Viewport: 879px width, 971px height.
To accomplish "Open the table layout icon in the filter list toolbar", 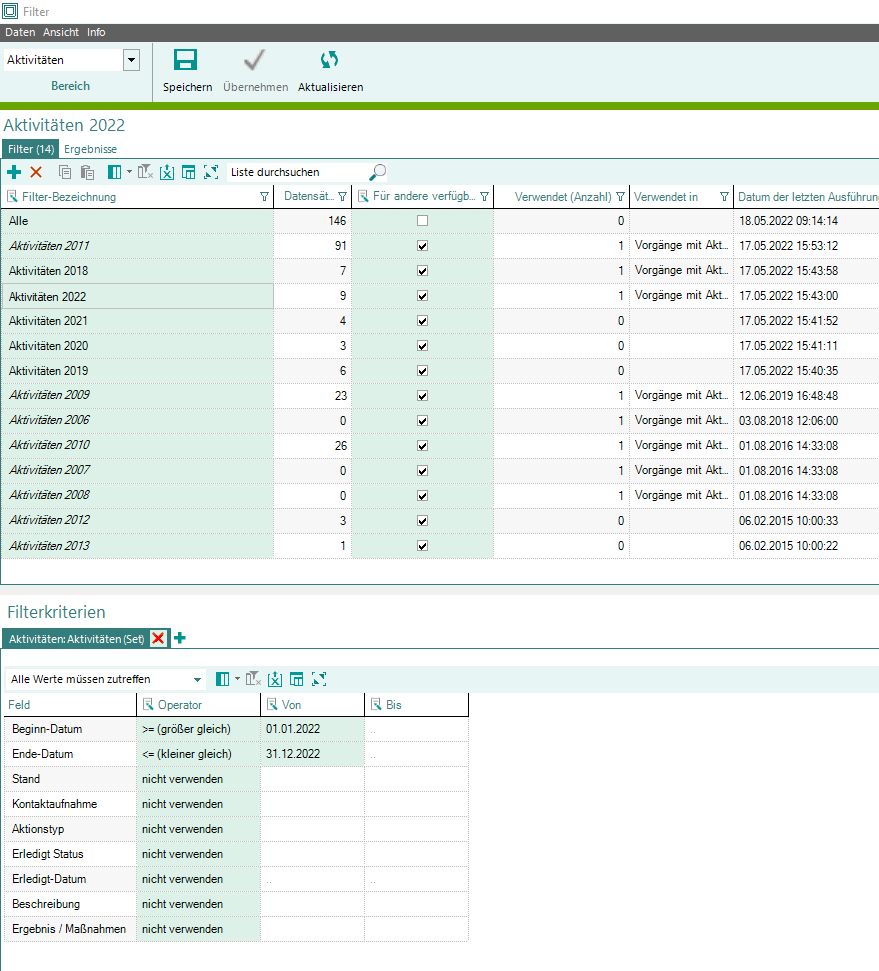I will tap(189, 172).
